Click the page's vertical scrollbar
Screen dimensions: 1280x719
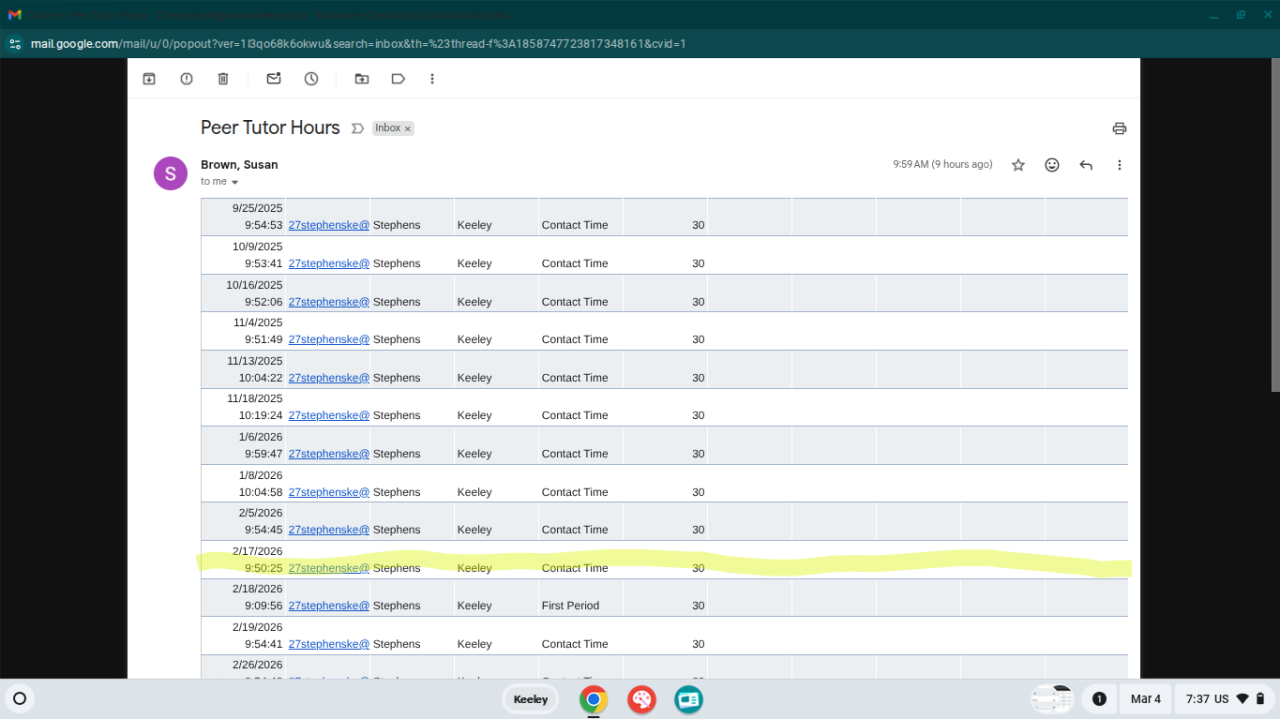coord(1274,230)
